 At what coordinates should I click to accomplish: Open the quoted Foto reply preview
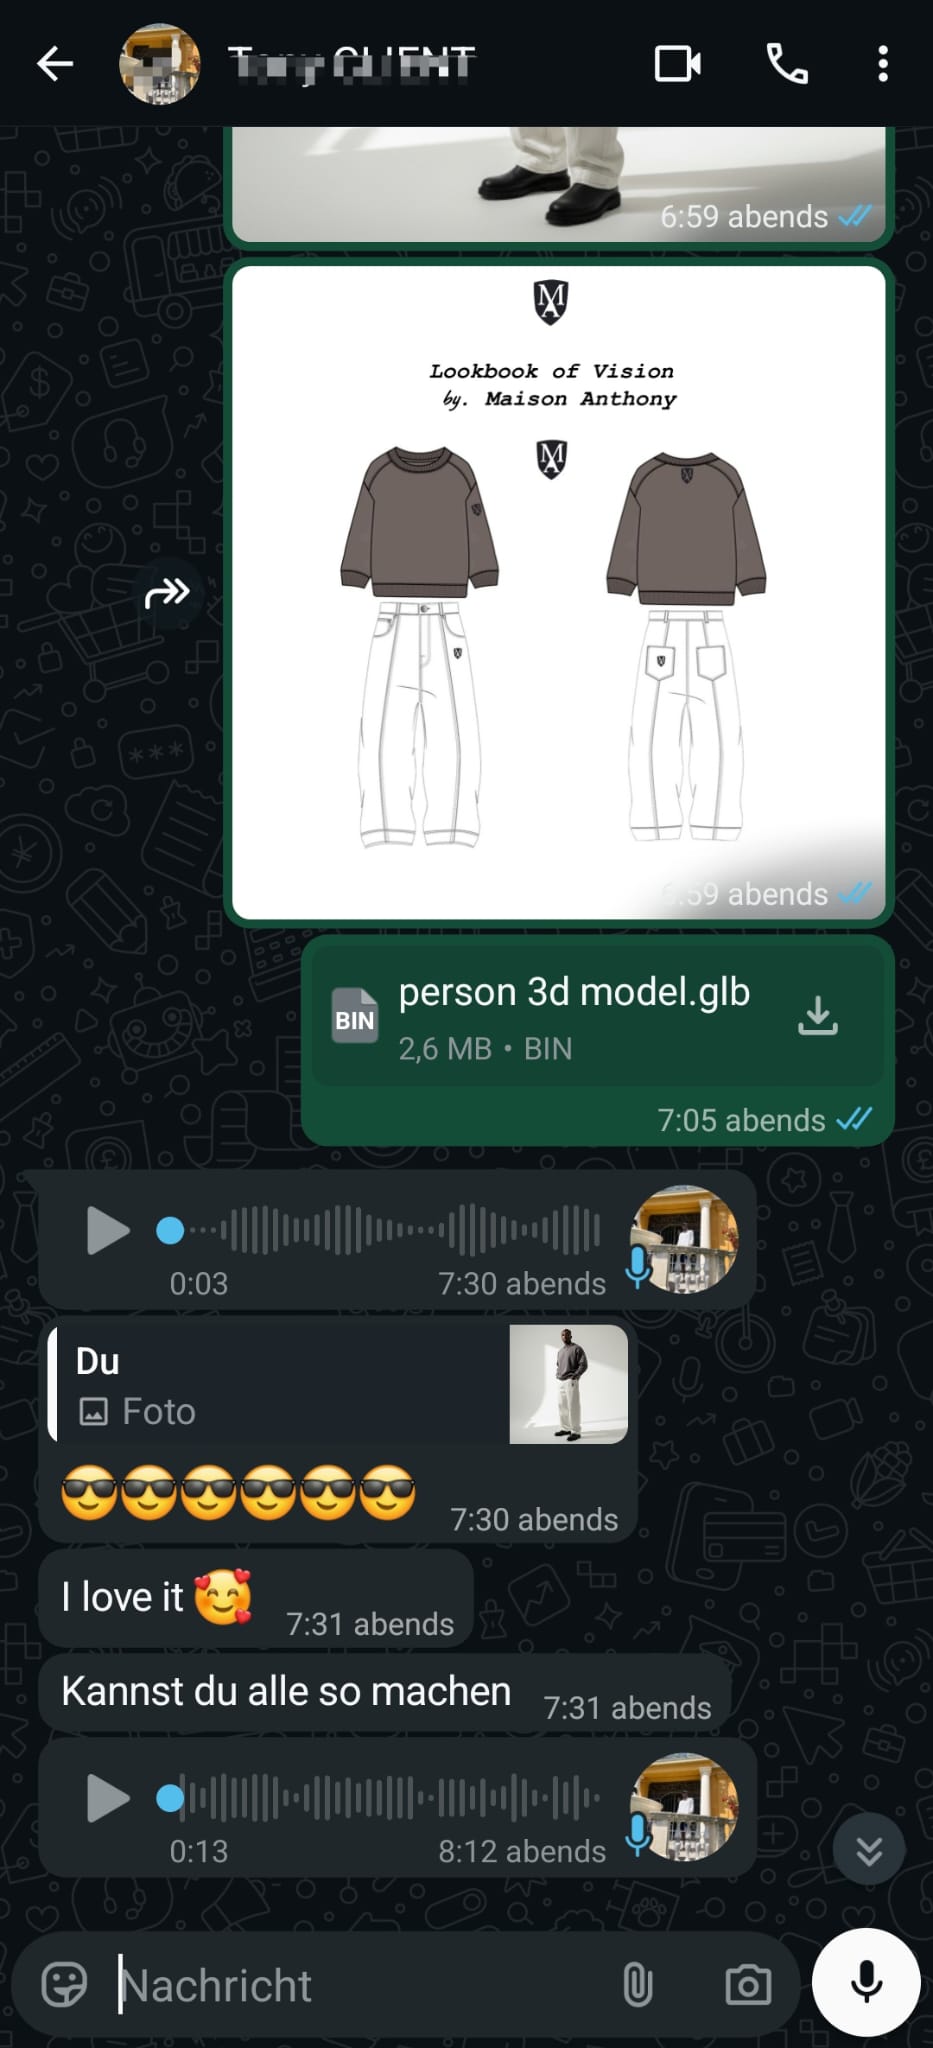tap(338, 1385)
